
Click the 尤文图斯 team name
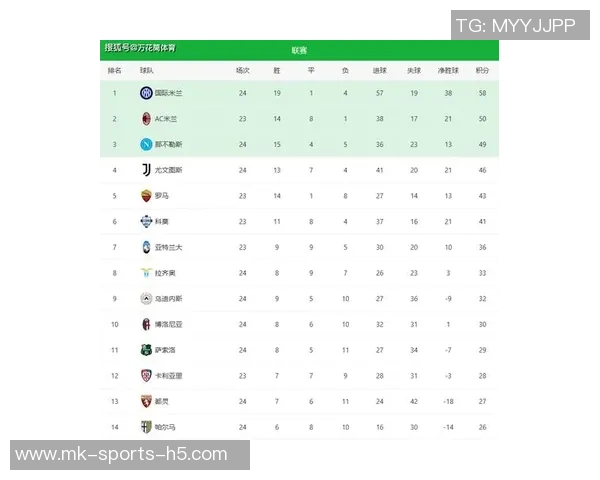pyautogui.click(x=169, y=170)
